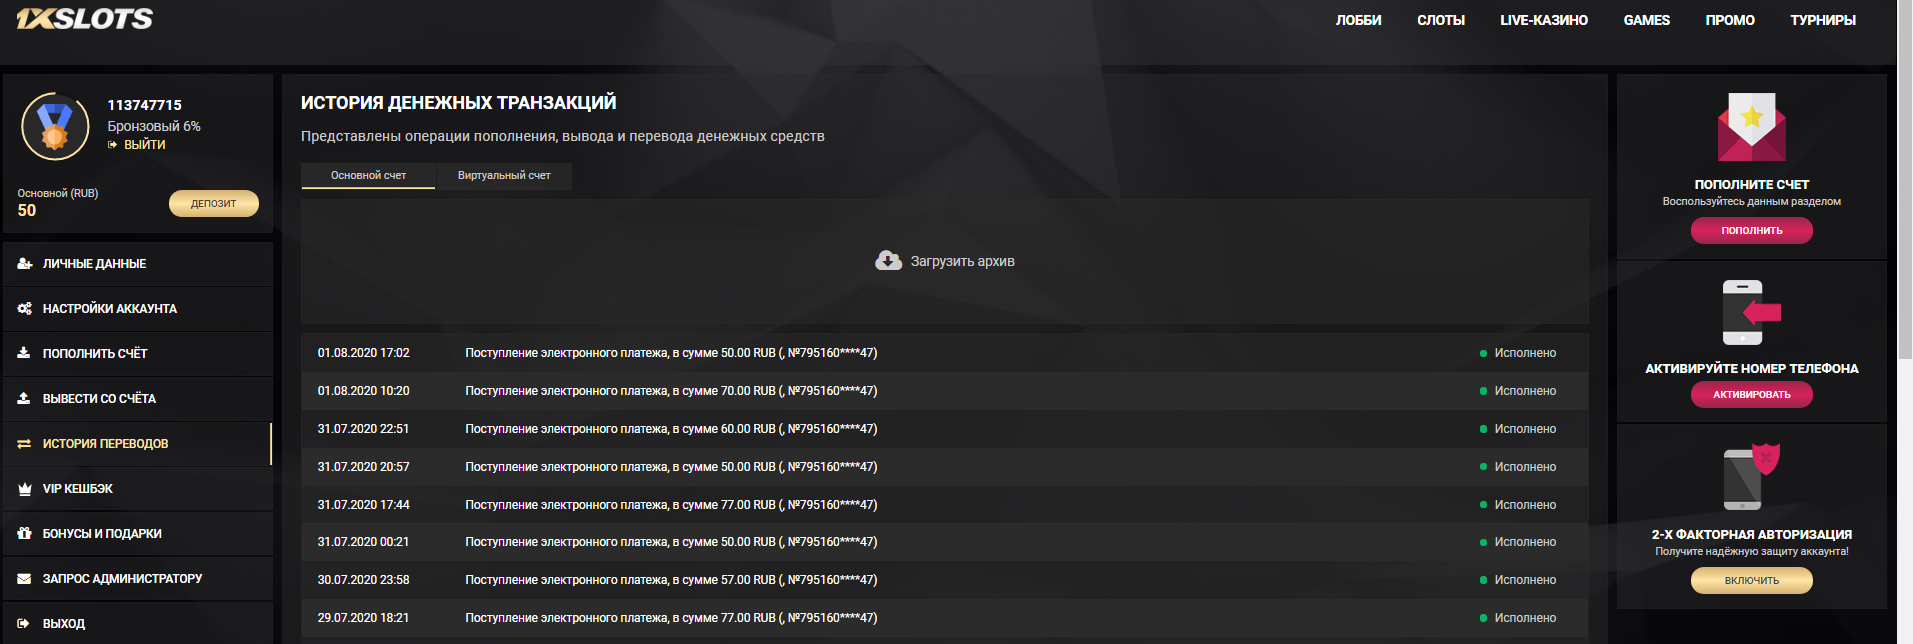Click the cloud download archive icon

tap(888, 261)
